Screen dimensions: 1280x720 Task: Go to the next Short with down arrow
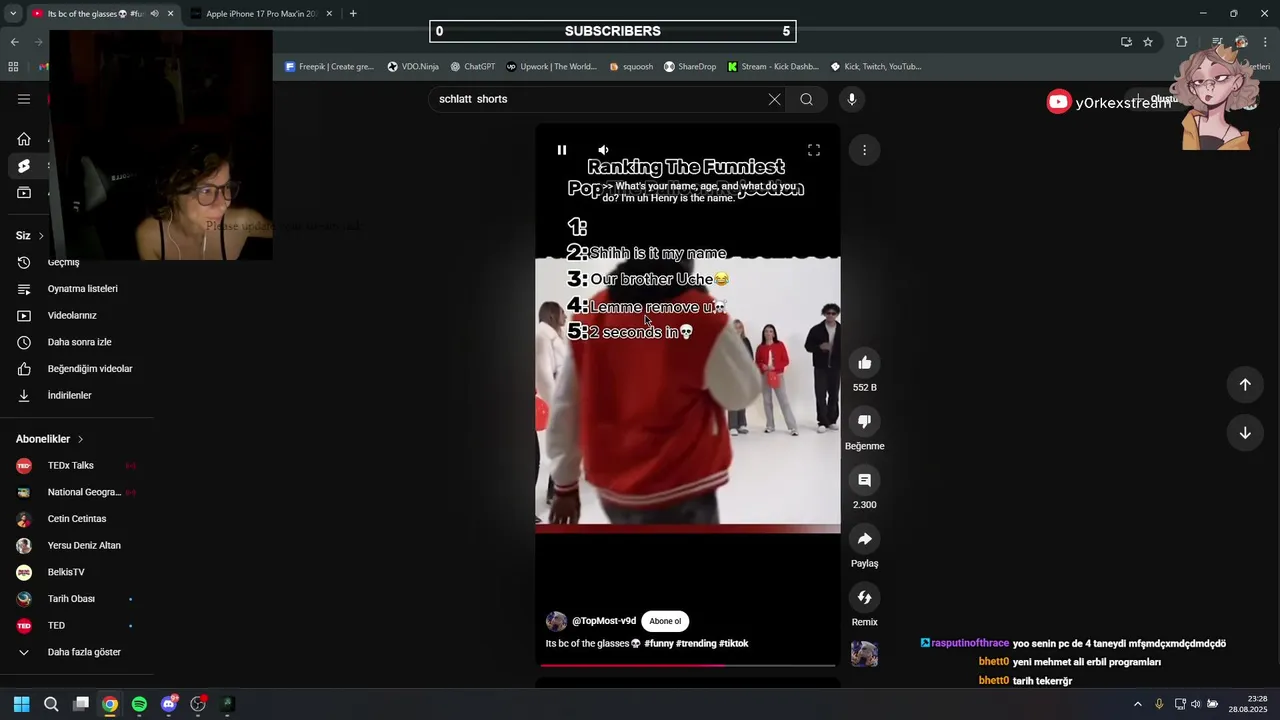(x=1245, y=433)
